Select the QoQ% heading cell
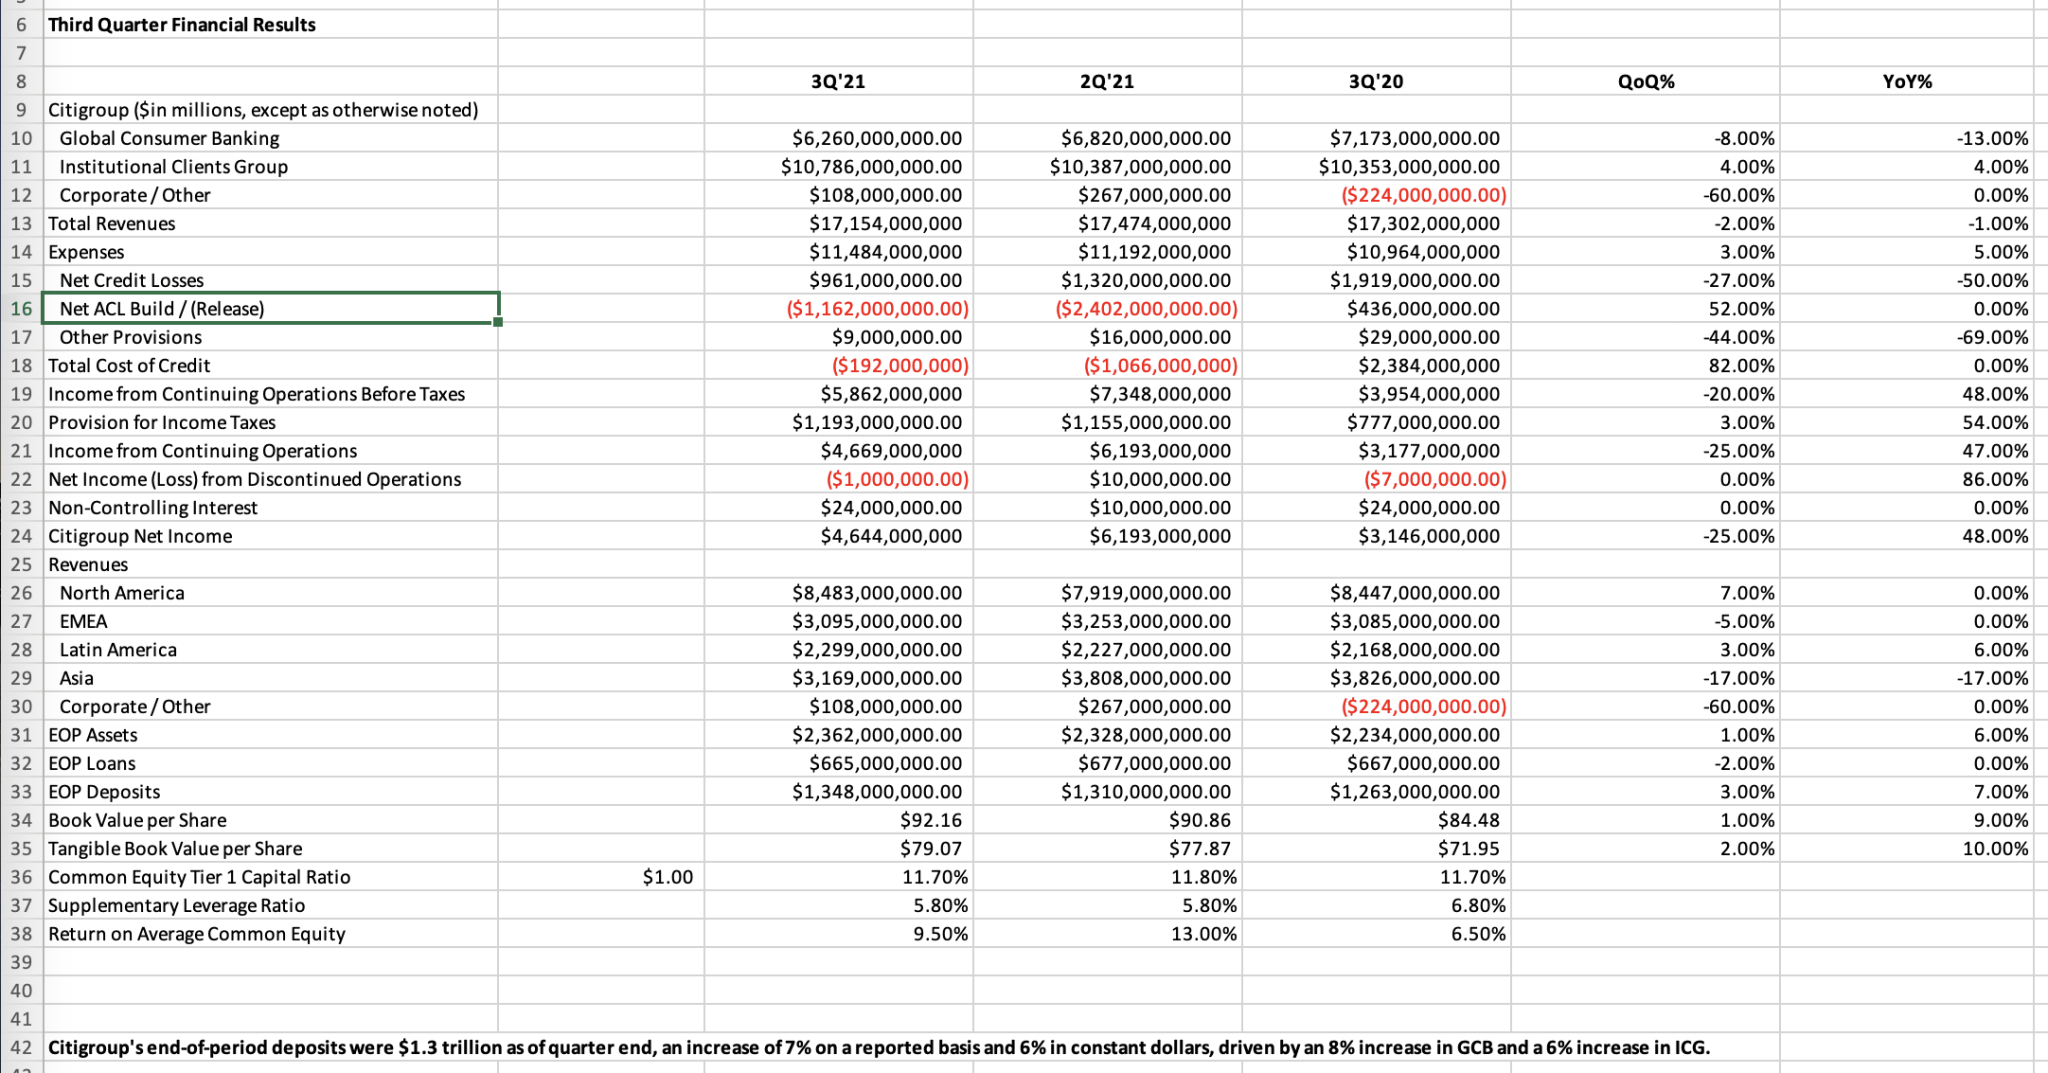This screenshot has height=1073, width=2048. [x=1645, y=82]
